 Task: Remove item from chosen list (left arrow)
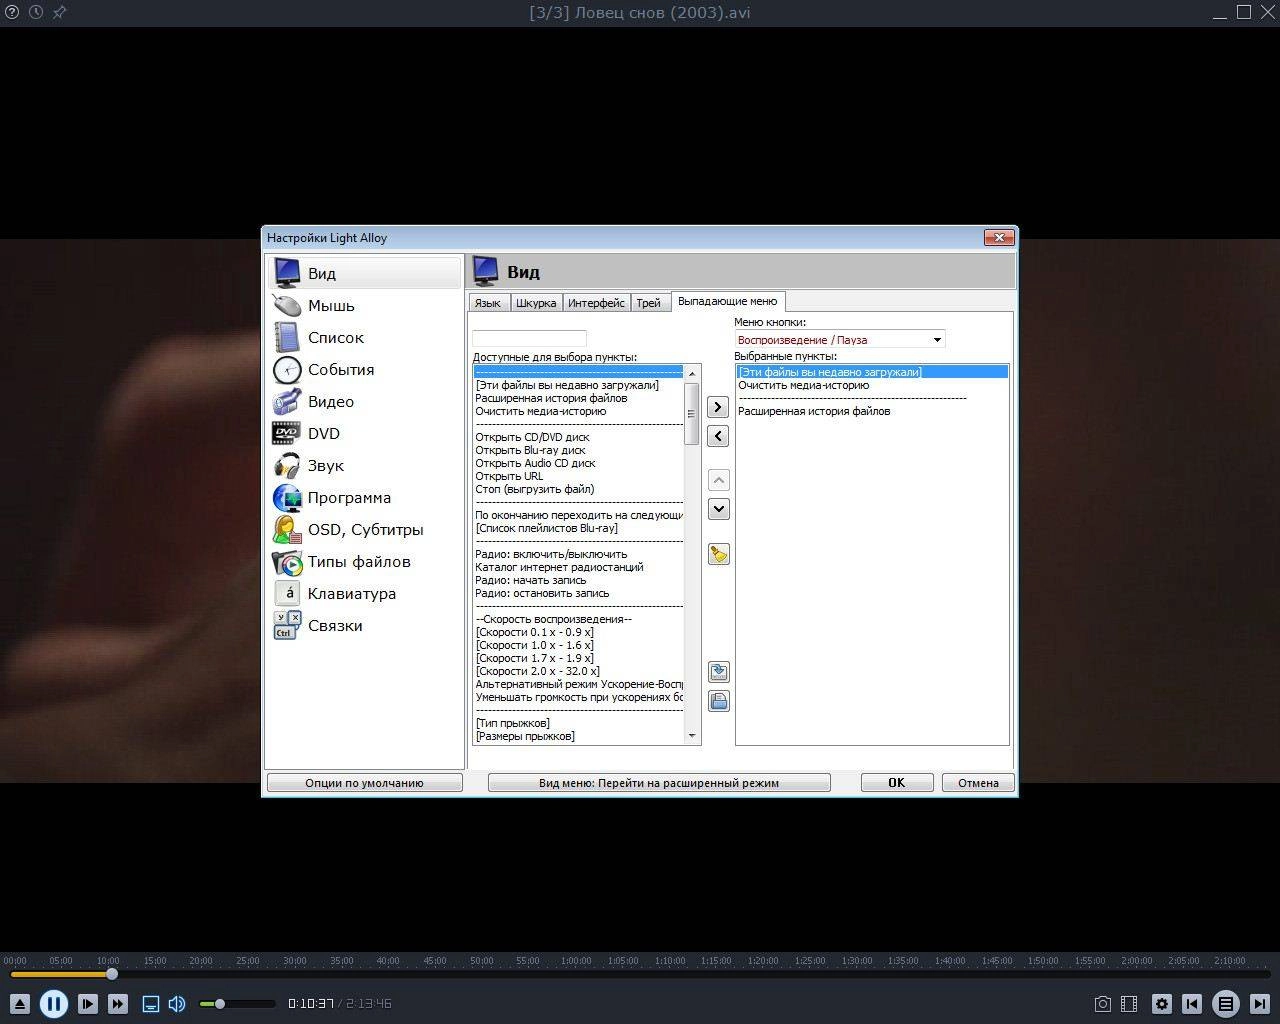[718, 436]
